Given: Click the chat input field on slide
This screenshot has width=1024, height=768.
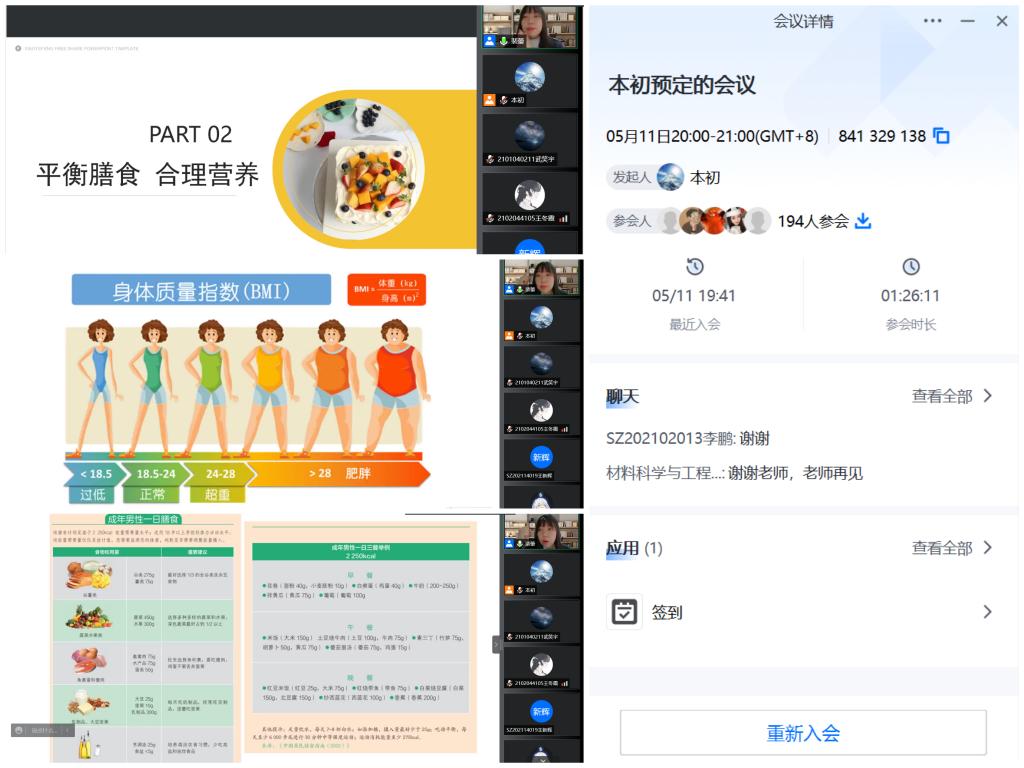Looking at the screenshot, I should click(x=50, y=731).
